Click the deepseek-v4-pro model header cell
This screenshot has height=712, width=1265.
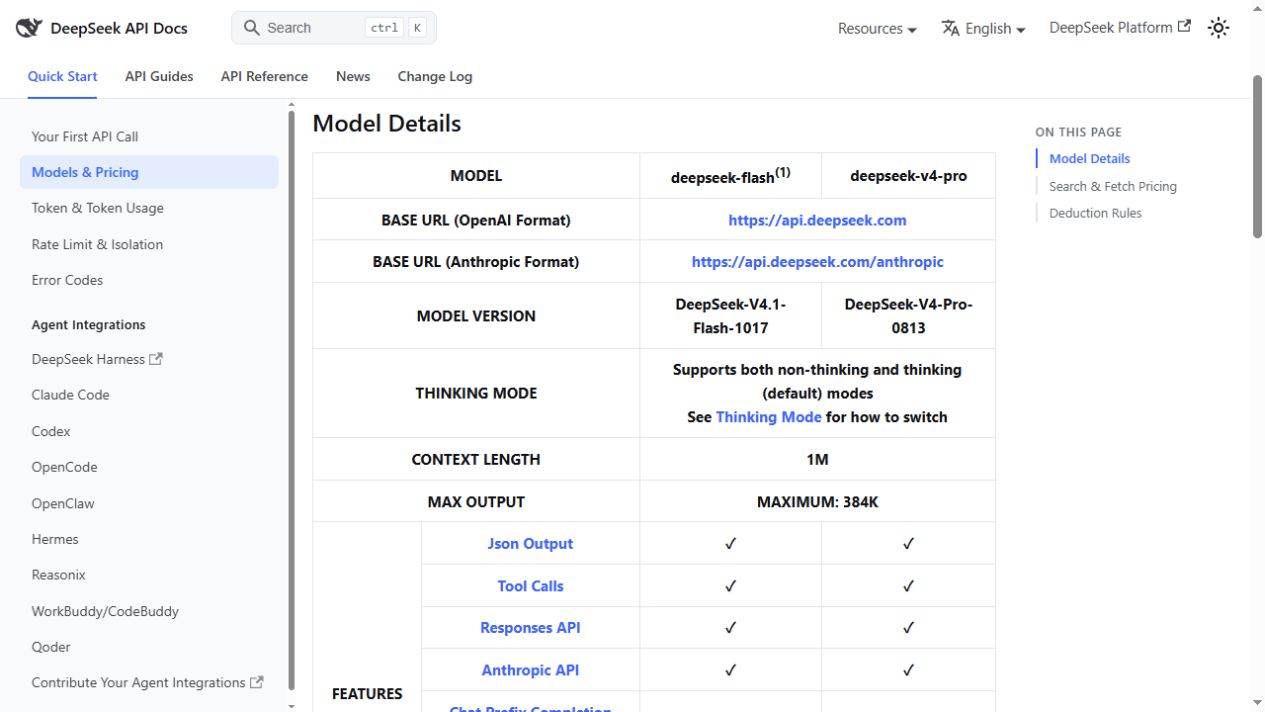[908, 176]
